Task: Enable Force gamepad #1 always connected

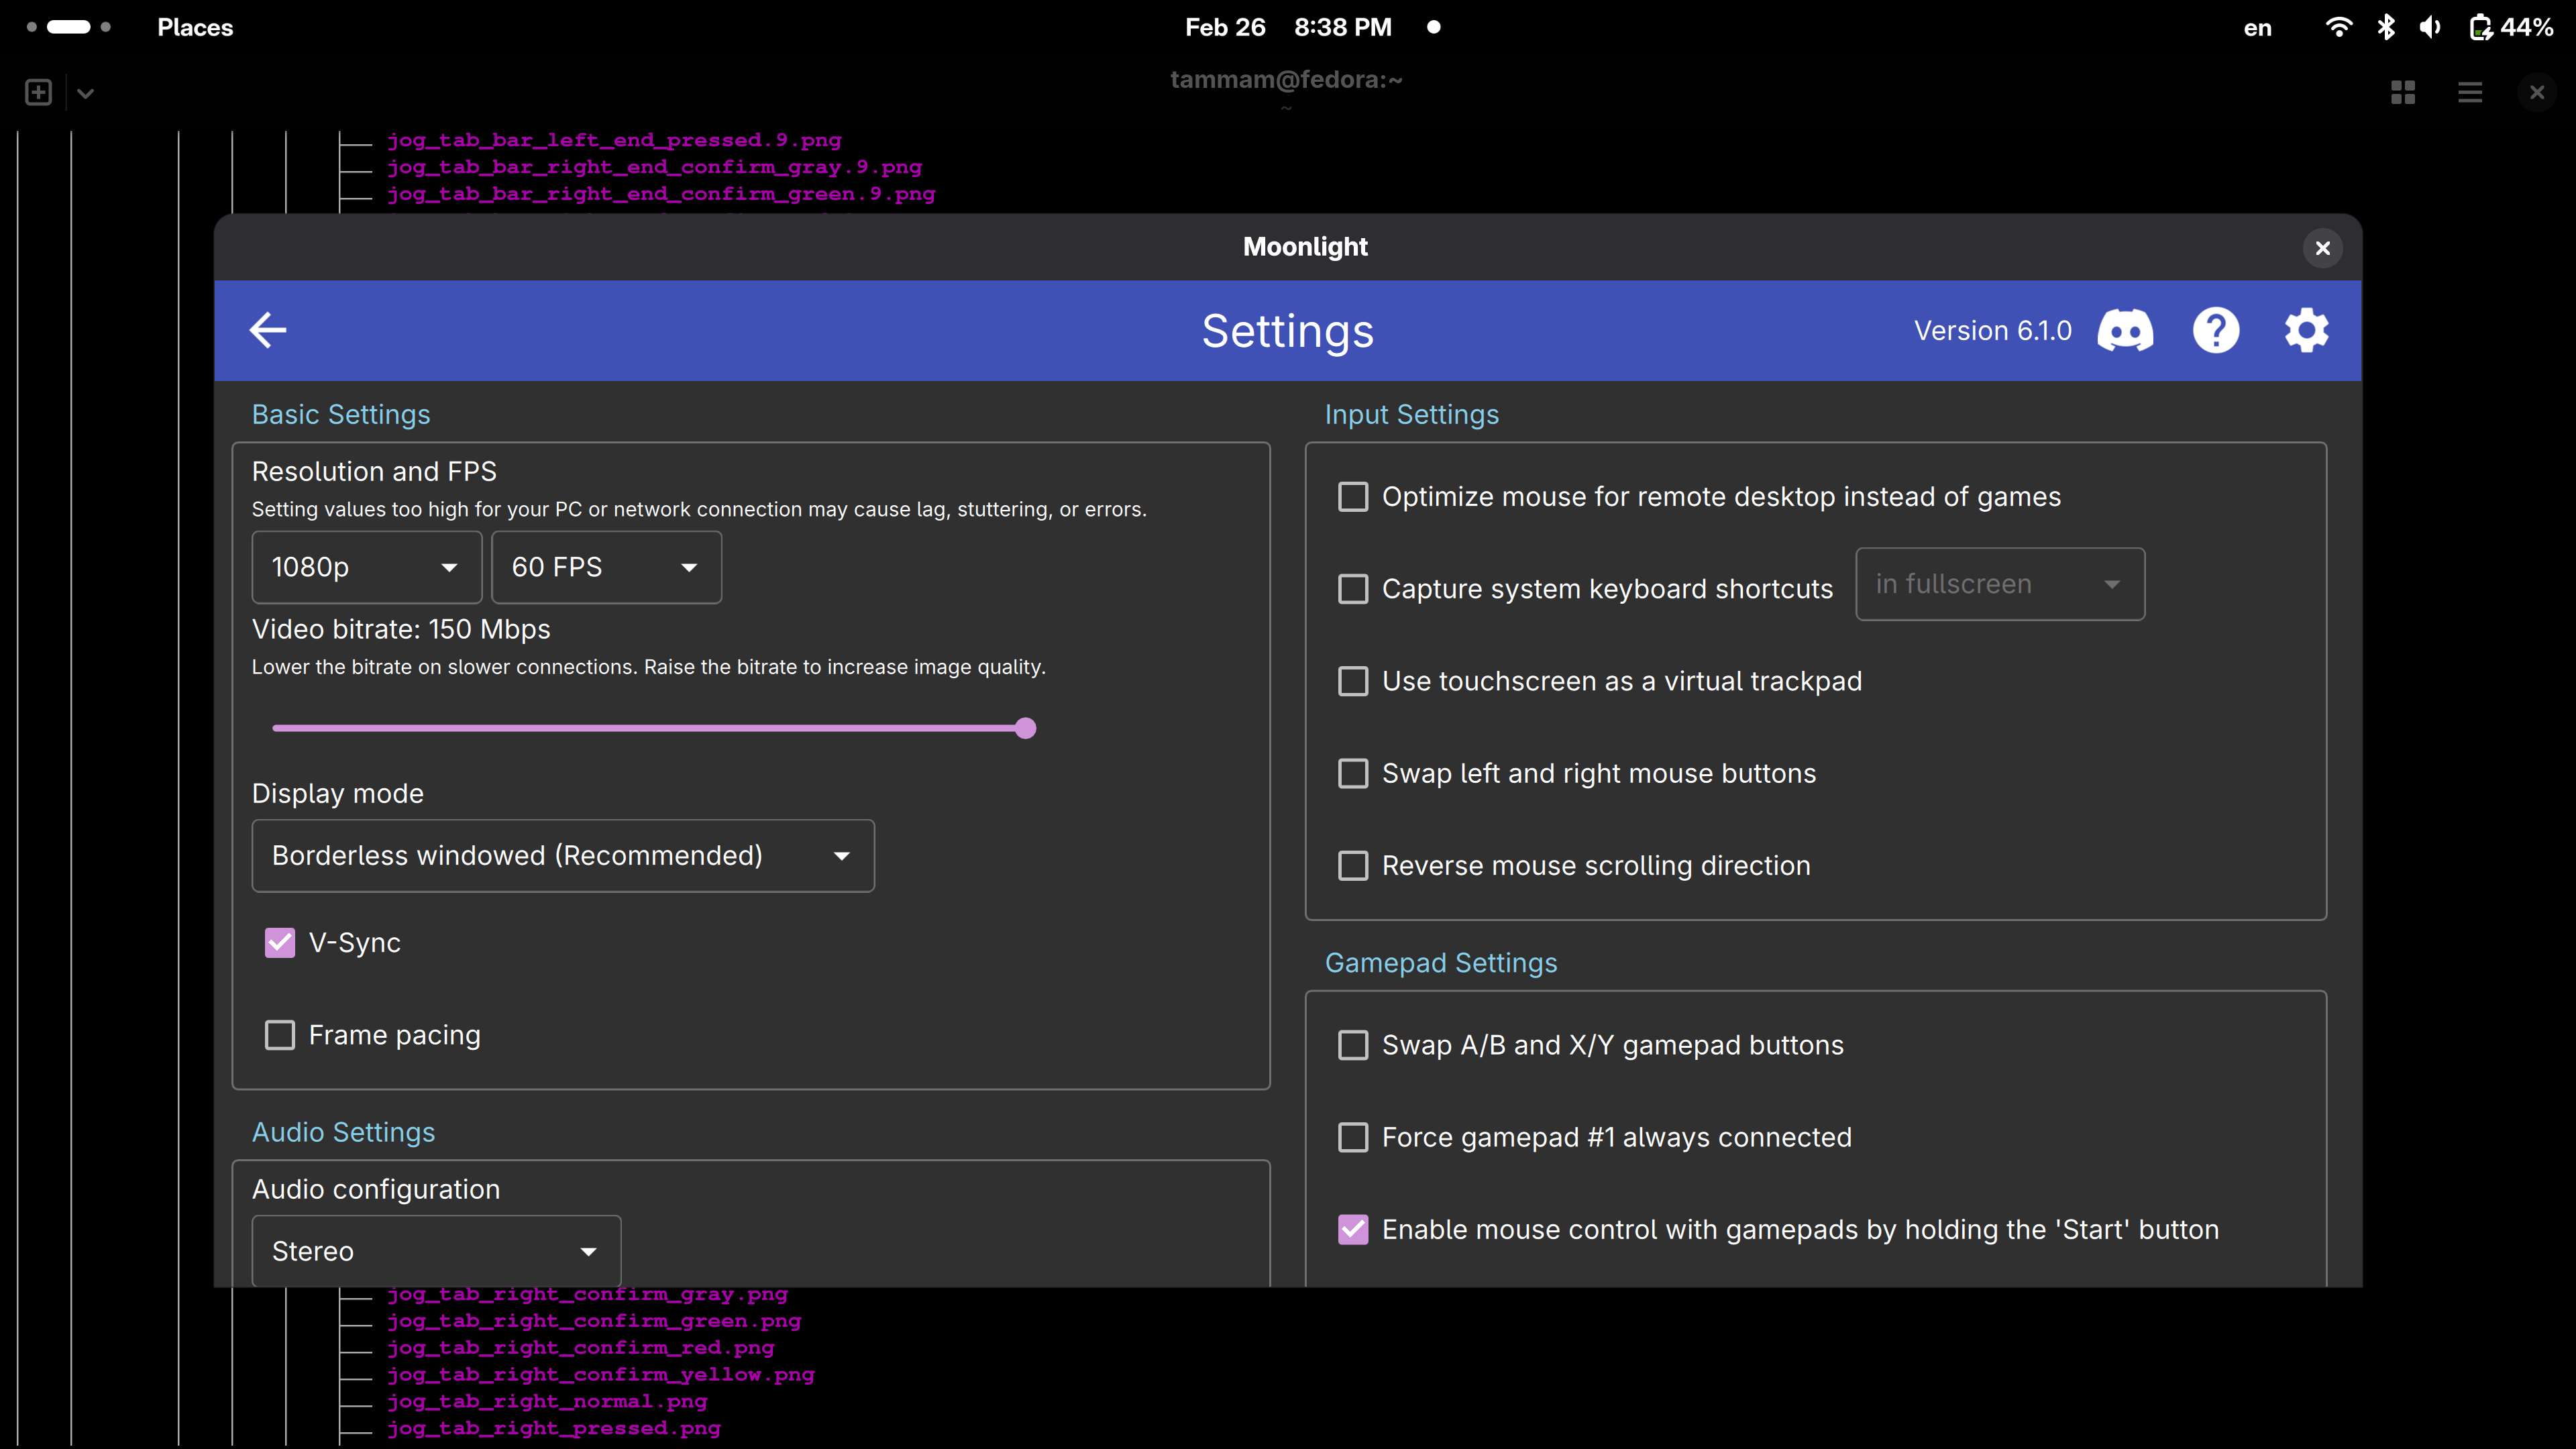Action: (x=1353, y=1137)
